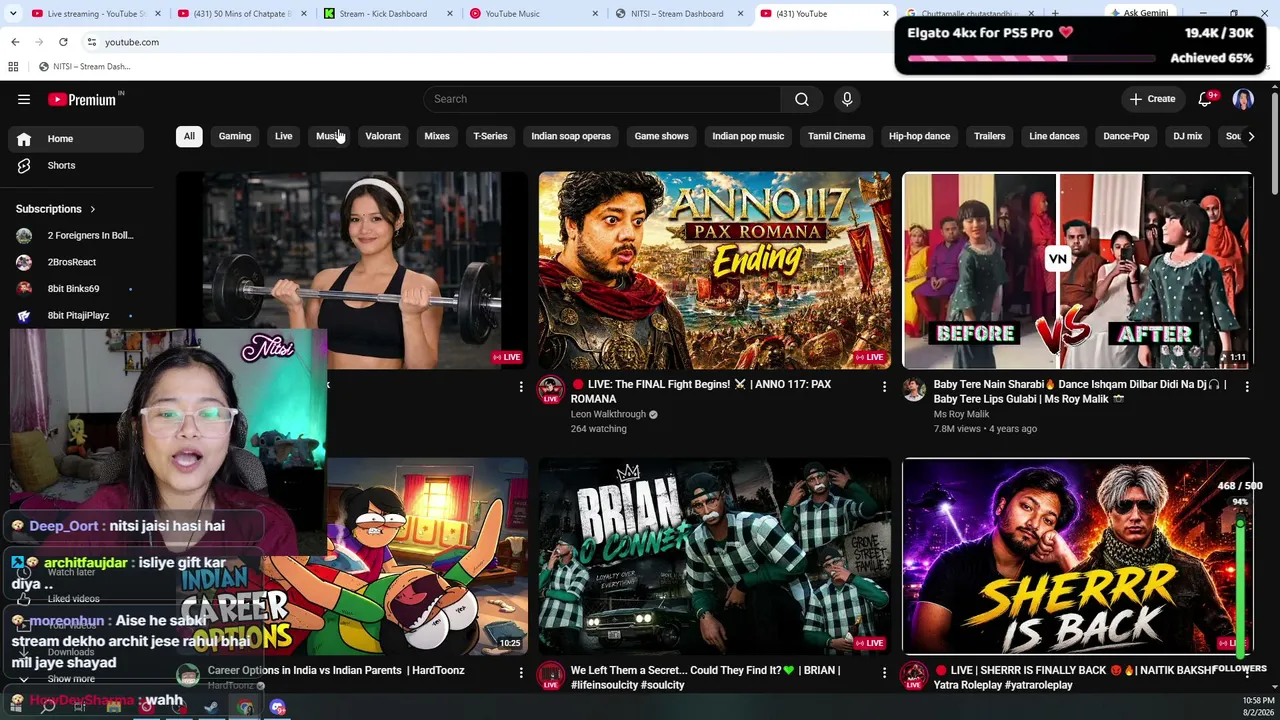Play the SHERRR IS BACK thumbnail

coord(1078,556)
